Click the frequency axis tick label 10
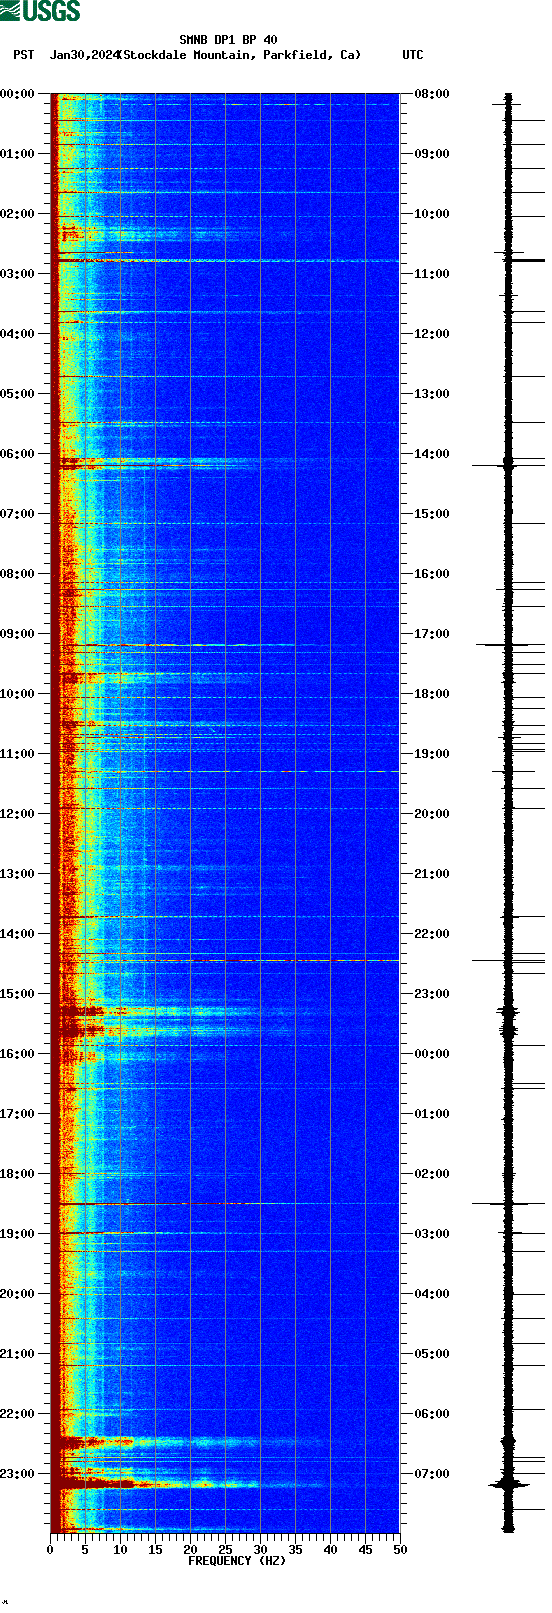Image resolution: width=552 pixels, height=1613 pixels. pos(120,1550)
